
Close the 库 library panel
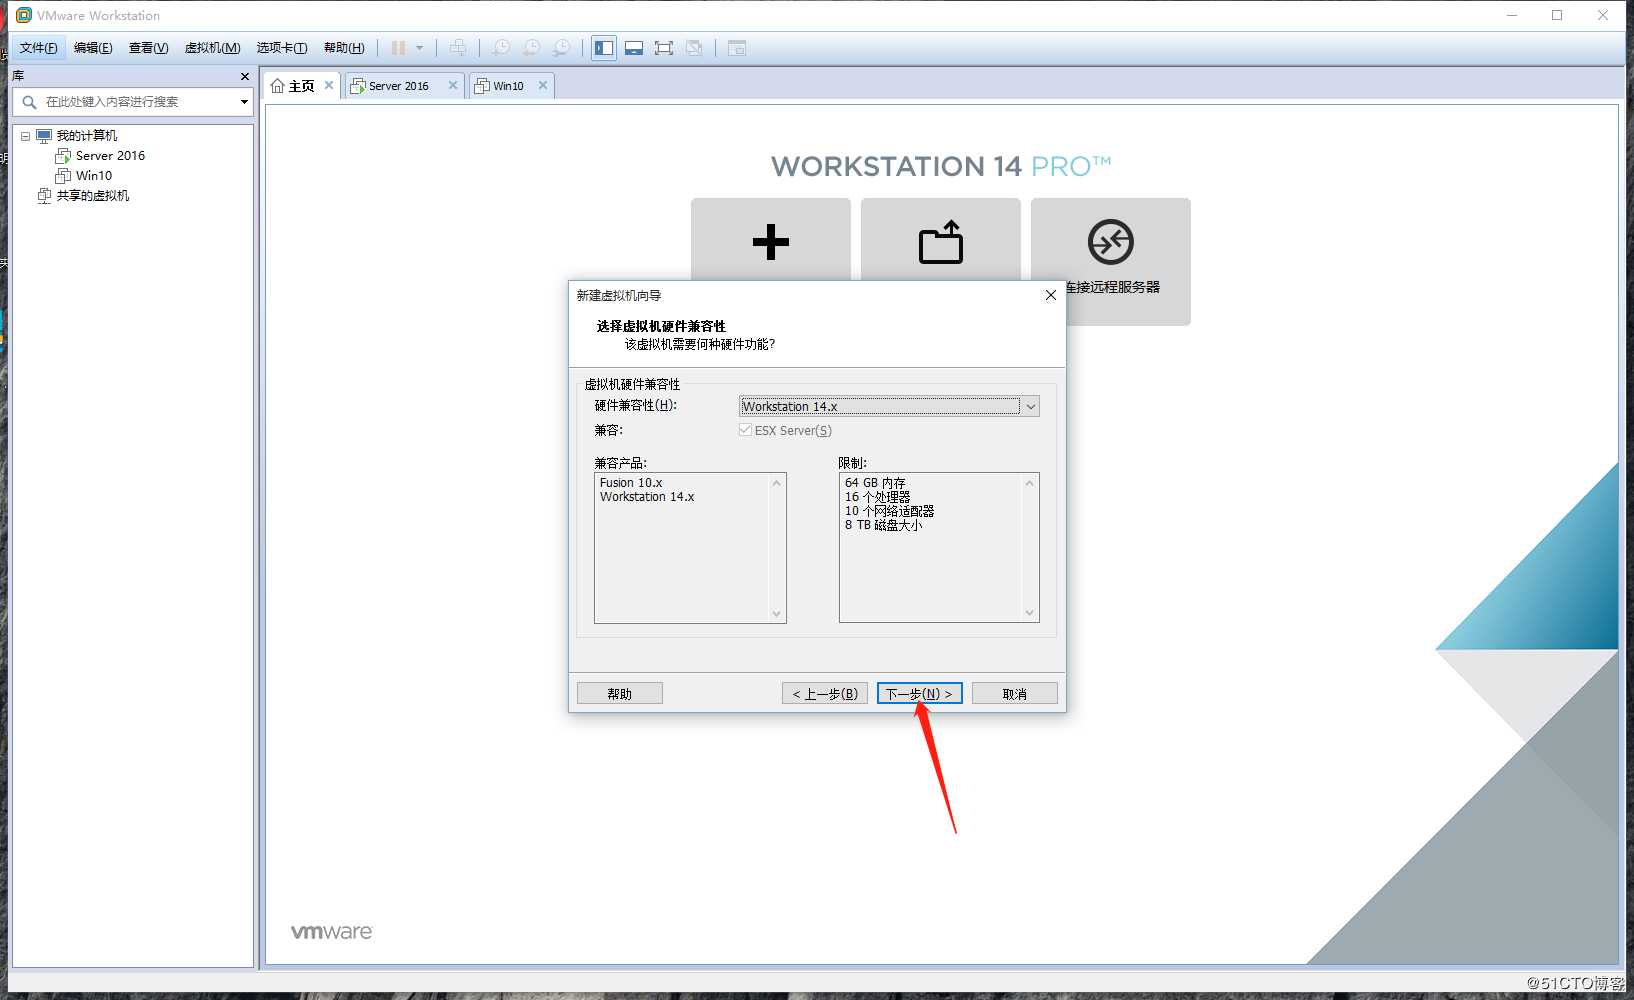[245, 77]
